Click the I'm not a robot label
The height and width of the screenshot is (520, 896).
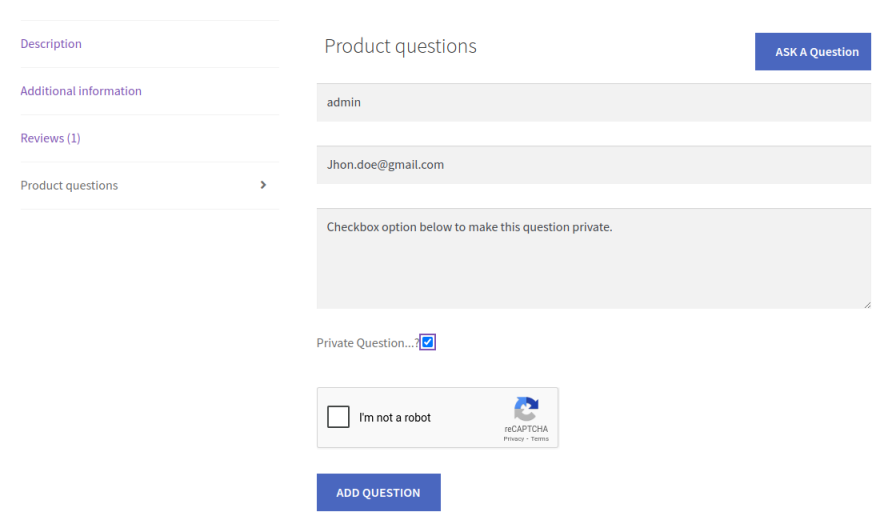click(x=395, y=418)
